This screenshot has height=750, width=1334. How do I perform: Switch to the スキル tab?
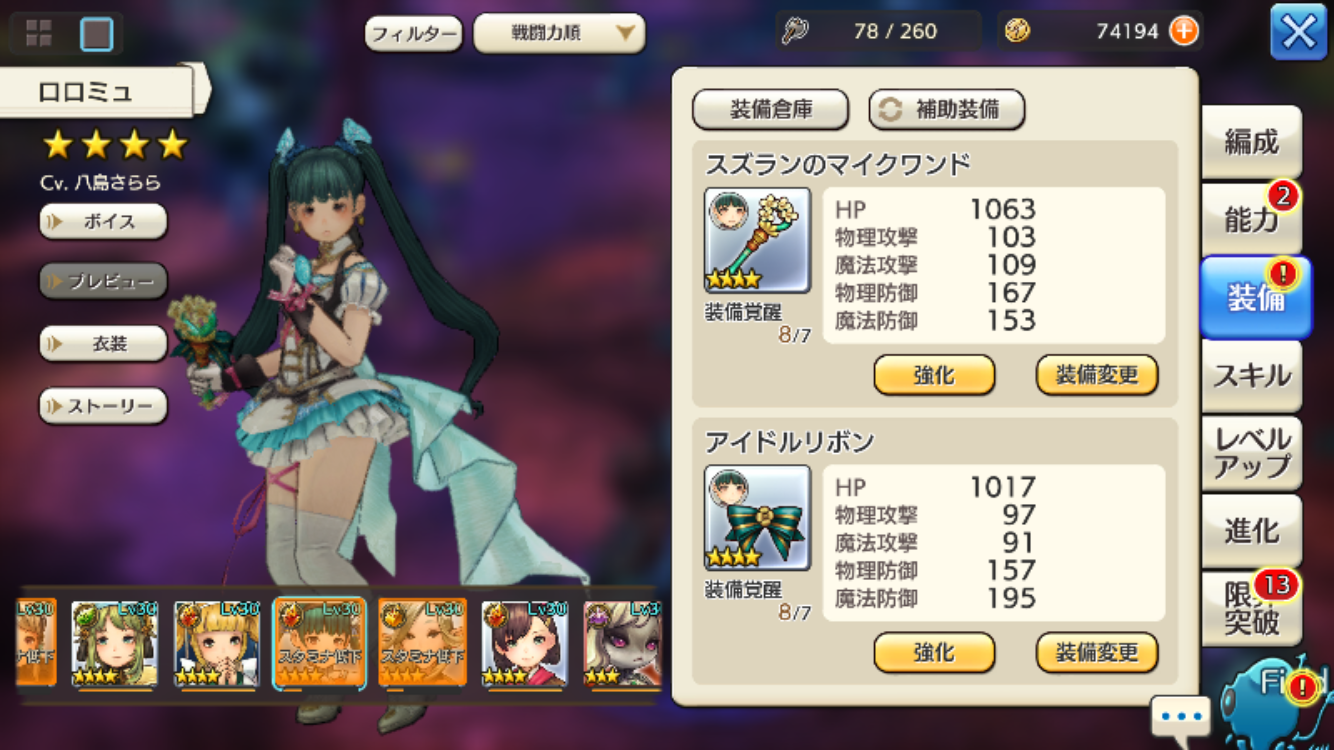(1251, 376)
